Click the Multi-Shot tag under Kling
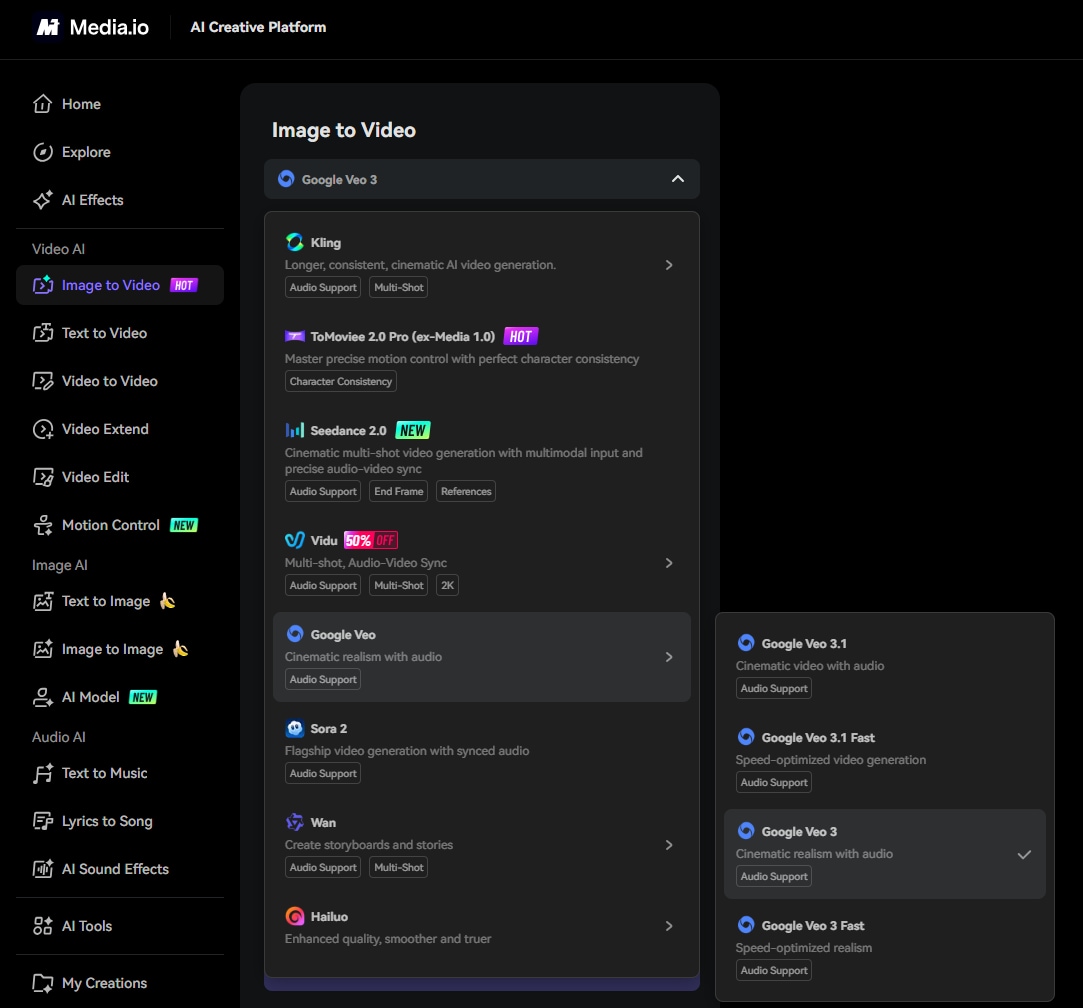The height and width of the screenshot is (1008, 1083). [x=399, y=287]
